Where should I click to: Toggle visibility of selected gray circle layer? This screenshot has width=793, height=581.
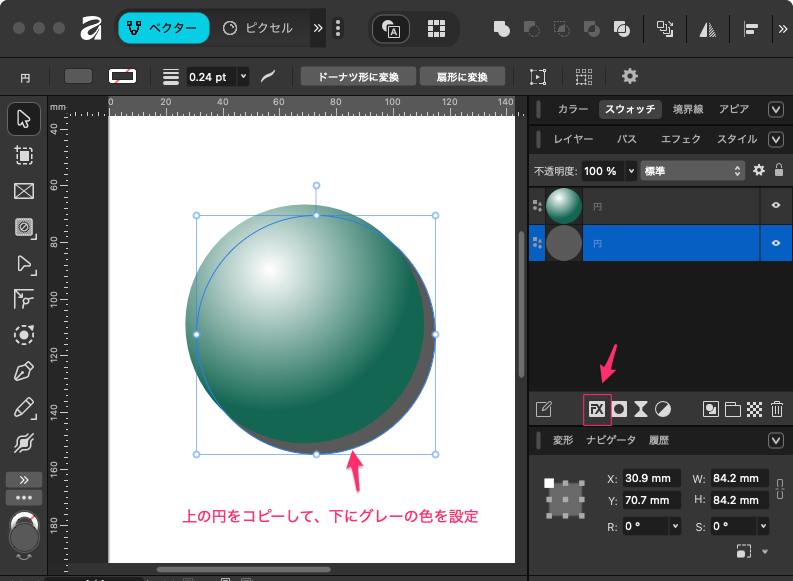tap(775, 243)
